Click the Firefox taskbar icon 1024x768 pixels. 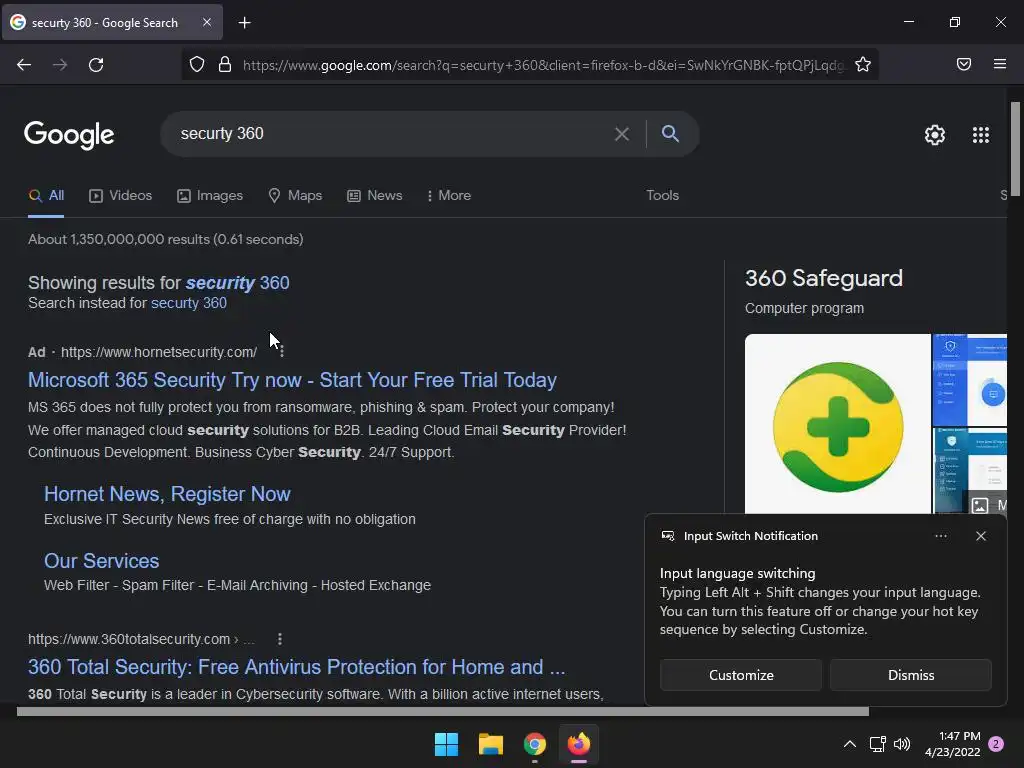(x=579, y=744)
